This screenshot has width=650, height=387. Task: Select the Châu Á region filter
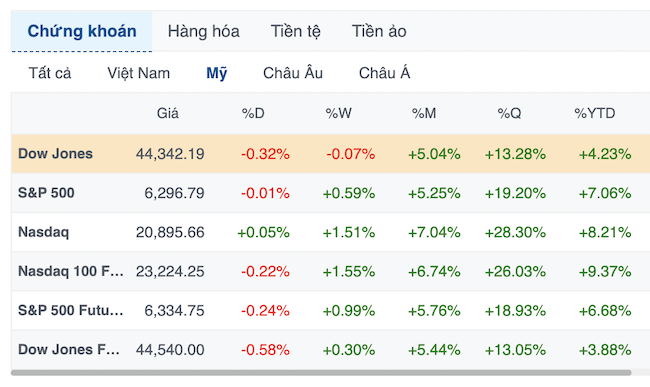(384, 73)
